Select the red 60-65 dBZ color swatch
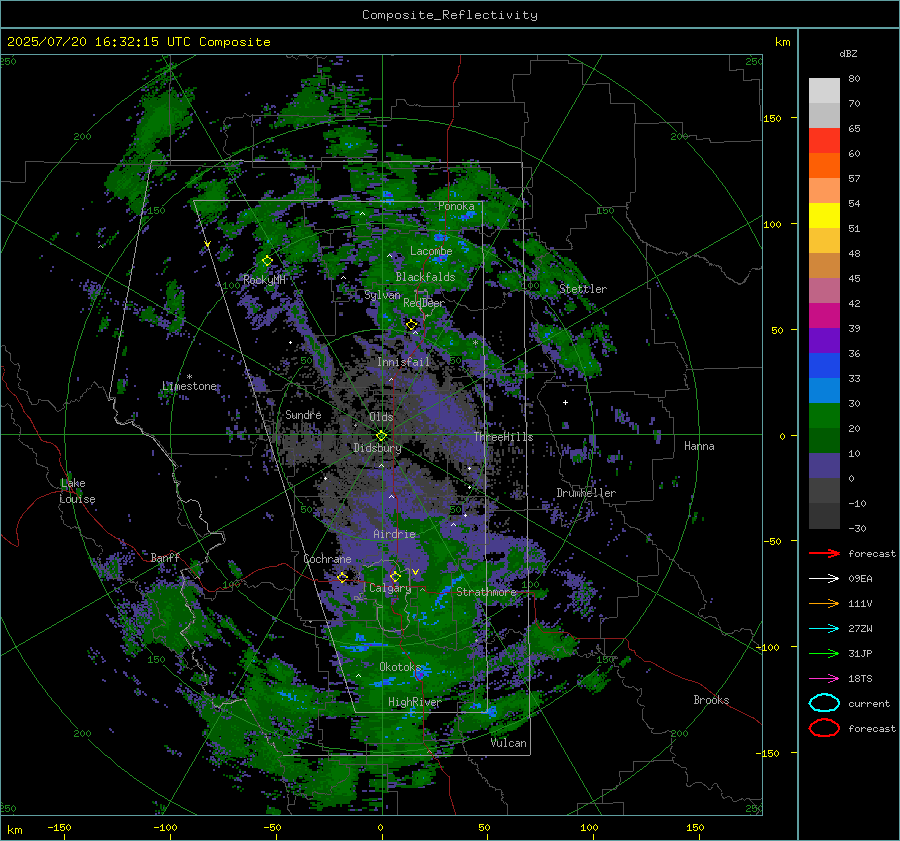900x841 pixels. pos(824,141)
